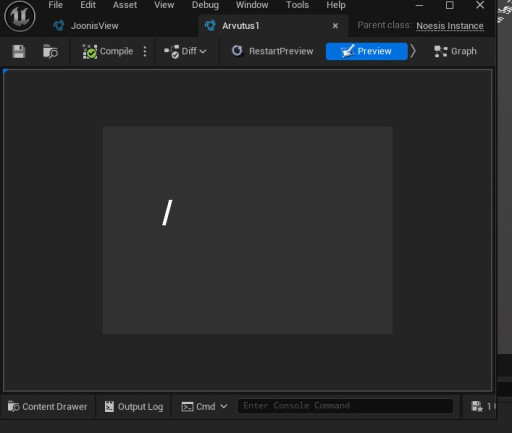Open the Content Drawer
The image size is (512, 433).
point(47,406)
